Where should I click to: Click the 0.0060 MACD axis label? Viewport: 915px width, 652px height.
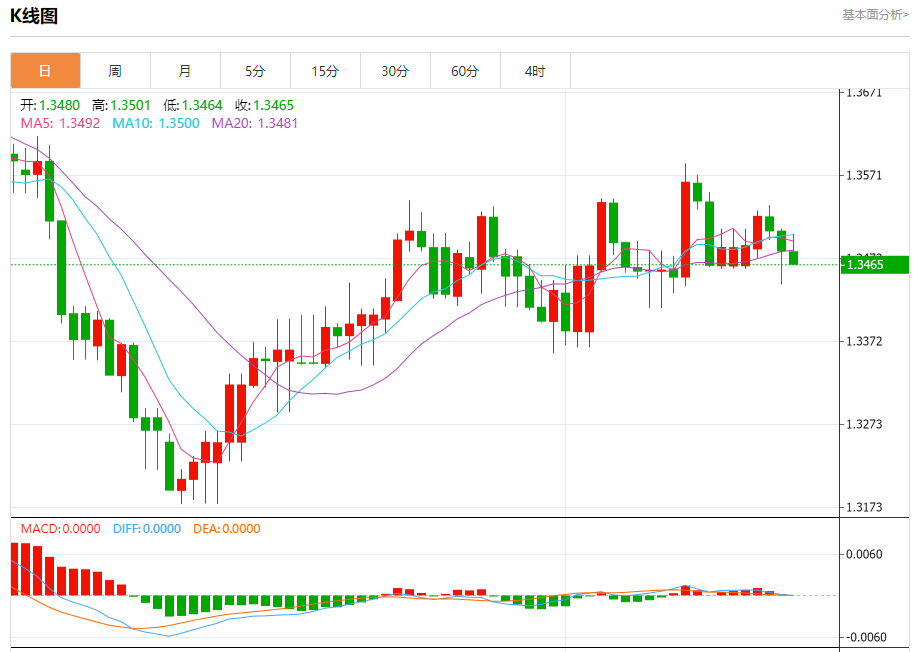864,554
